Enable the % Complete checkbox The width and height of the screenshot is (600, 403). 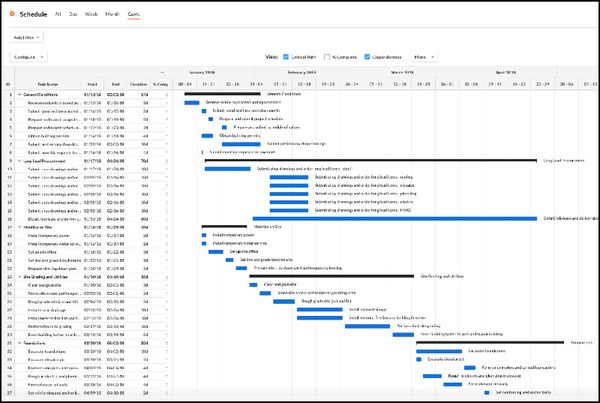(326, 57)
